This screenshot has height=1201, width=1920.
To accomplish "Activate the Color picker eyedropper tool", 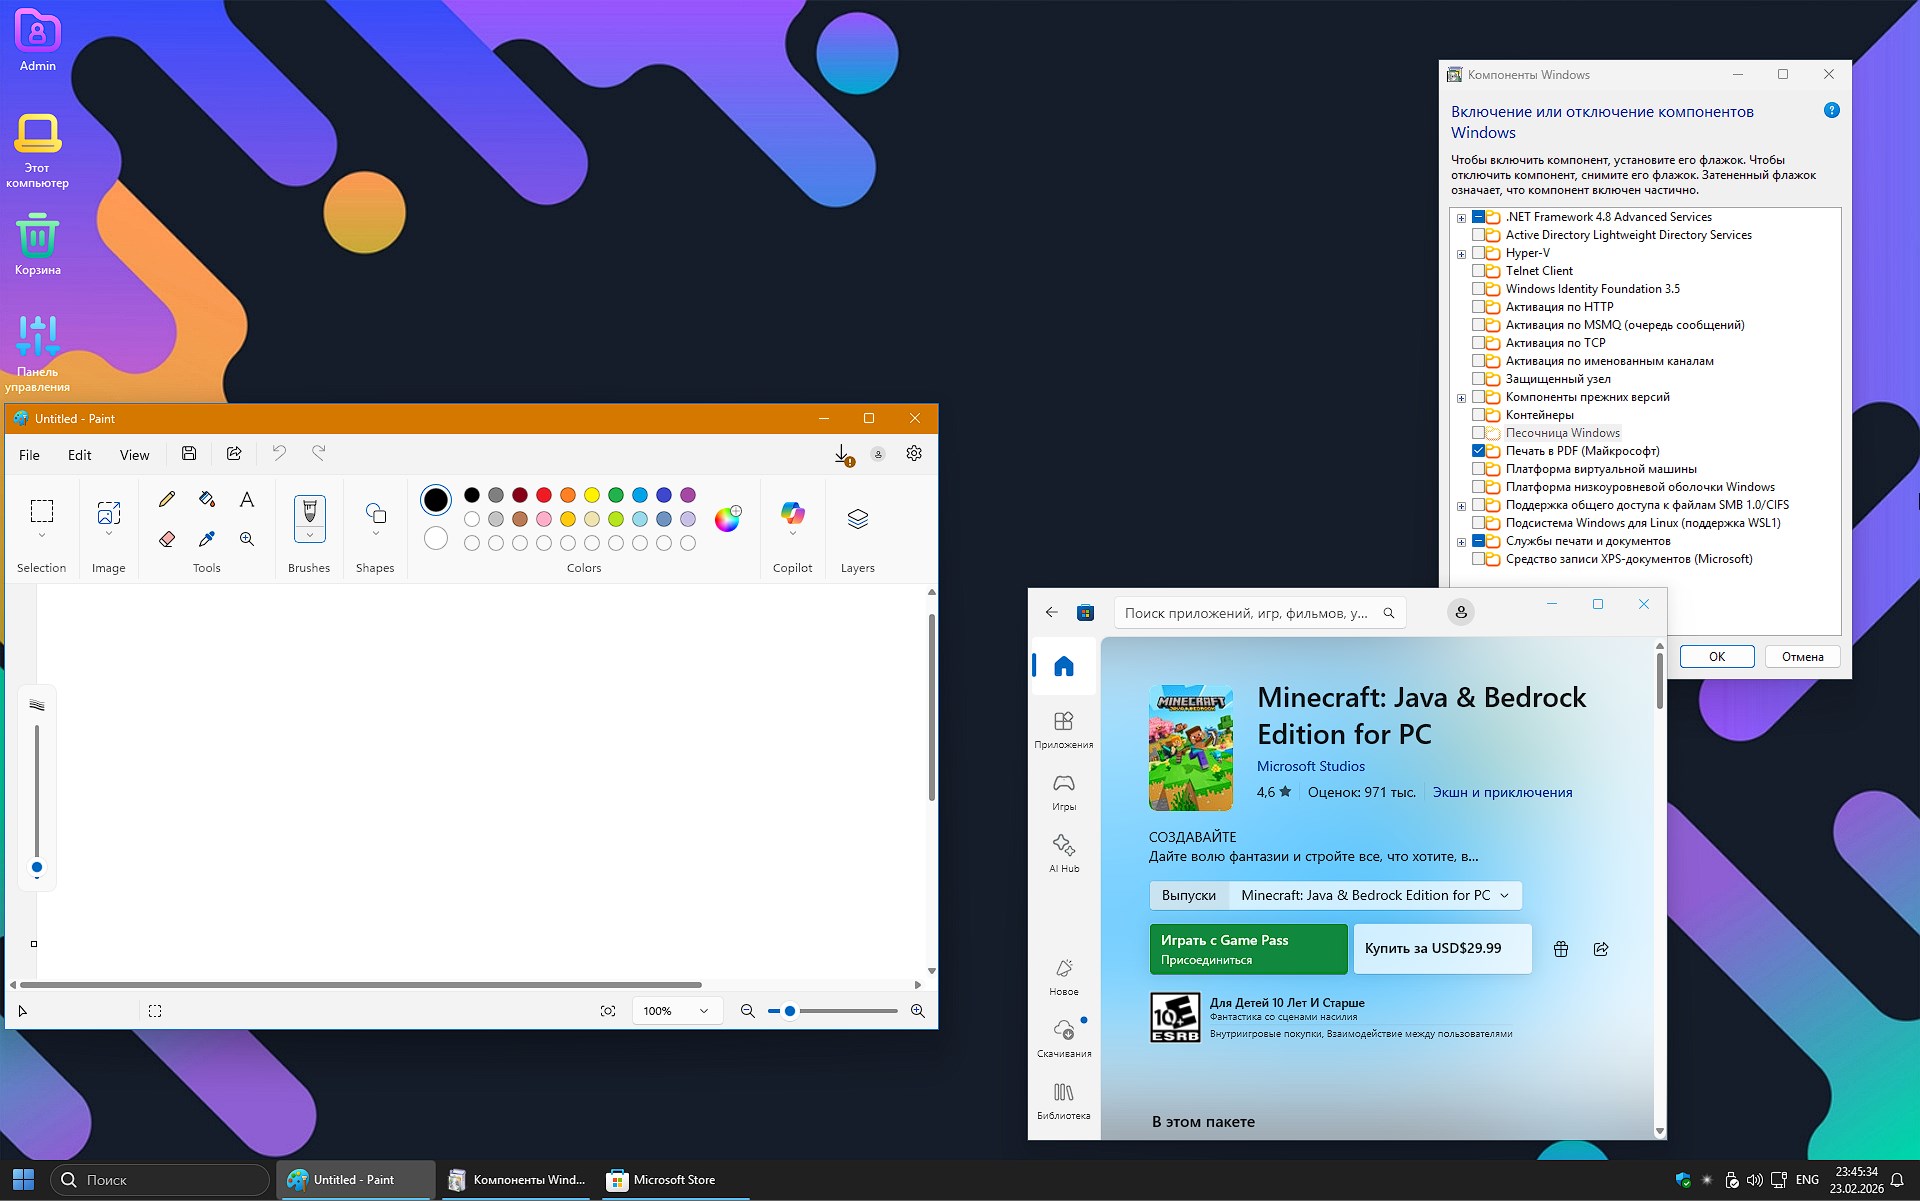I will (207, 539).
